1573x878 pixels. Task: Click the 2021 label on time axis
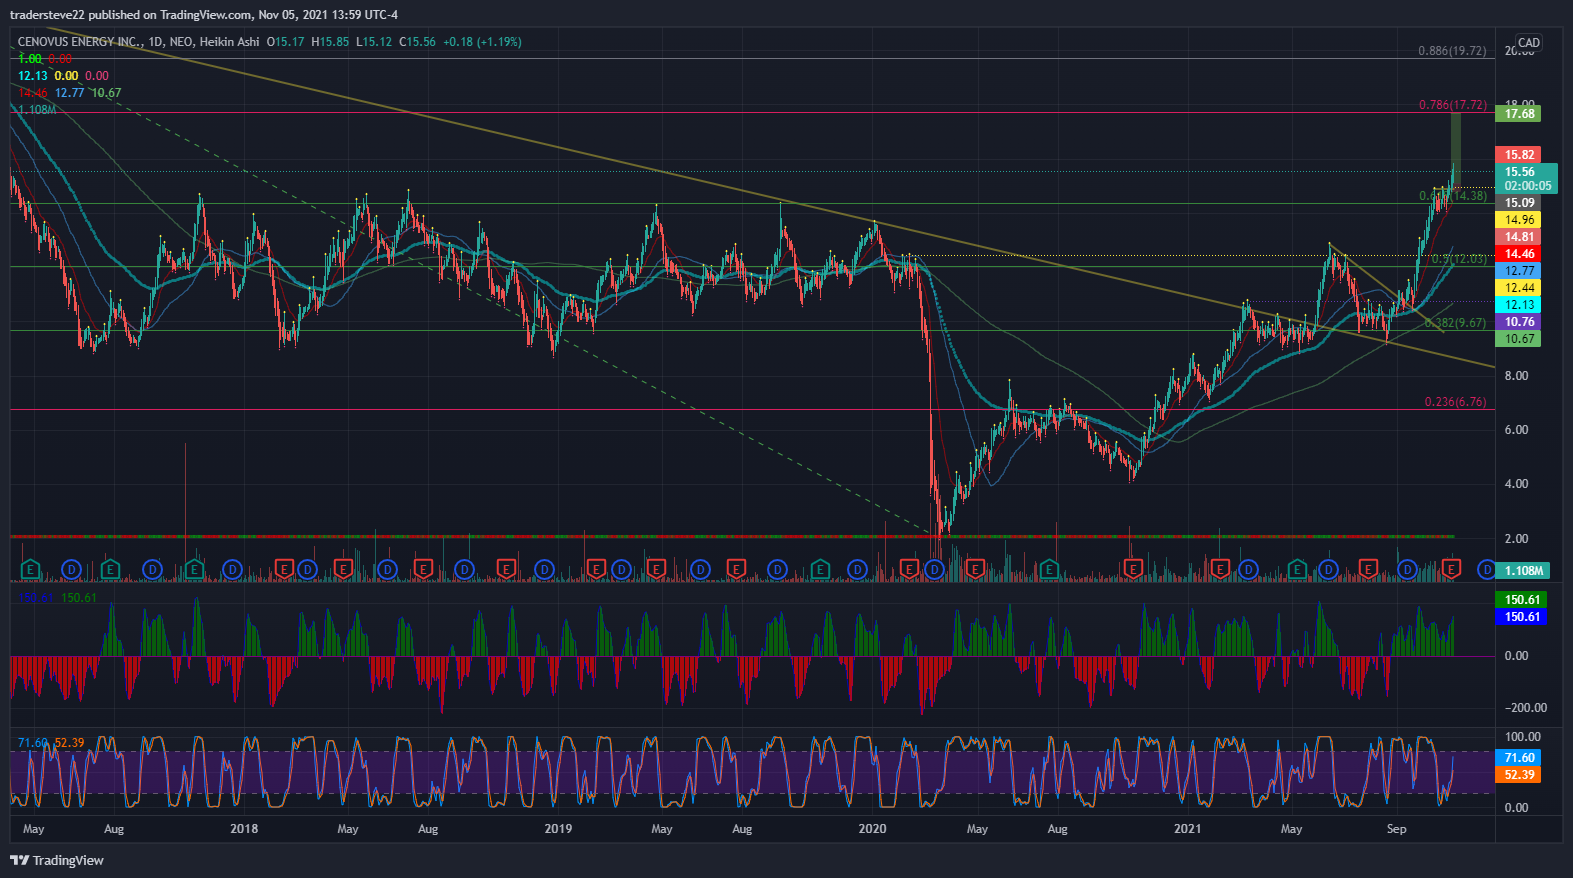1187,829
